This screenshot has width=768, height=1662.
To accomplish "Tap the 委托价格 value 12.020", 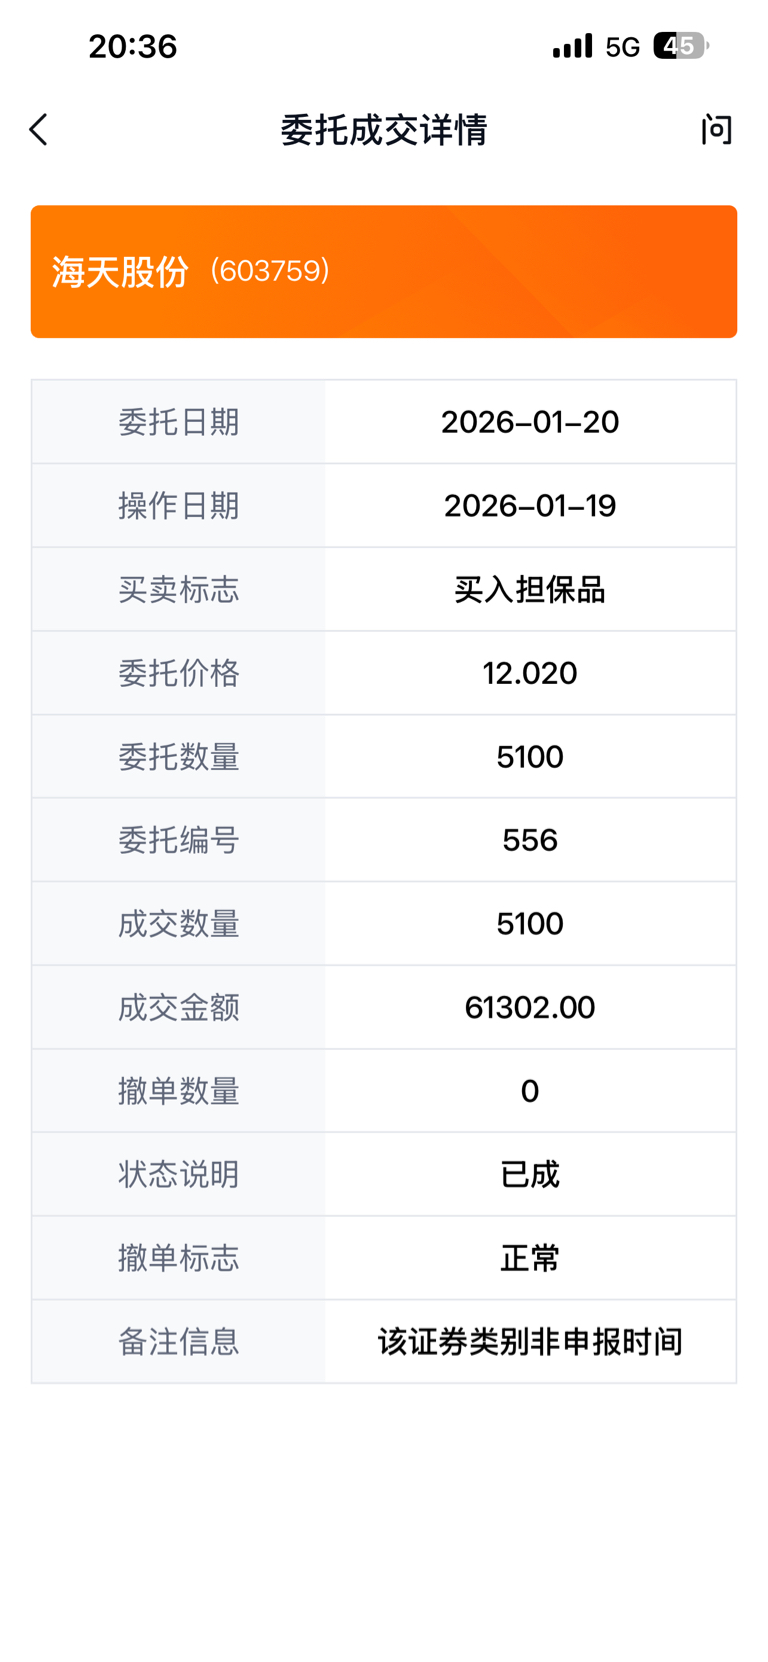I will (530, 673).
